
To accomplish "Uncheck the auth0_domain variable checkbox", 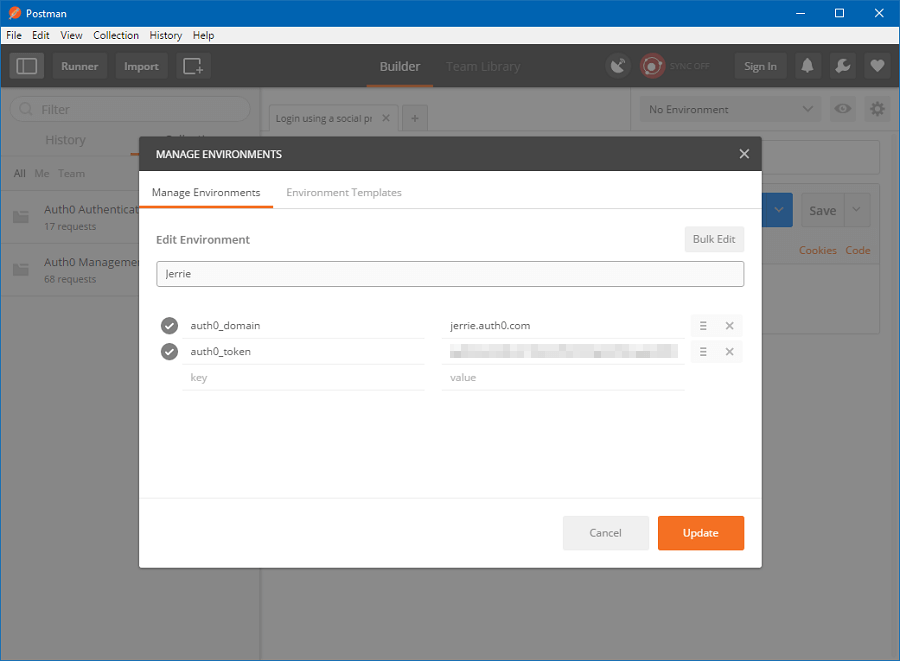I will click(x=169, y=326).
